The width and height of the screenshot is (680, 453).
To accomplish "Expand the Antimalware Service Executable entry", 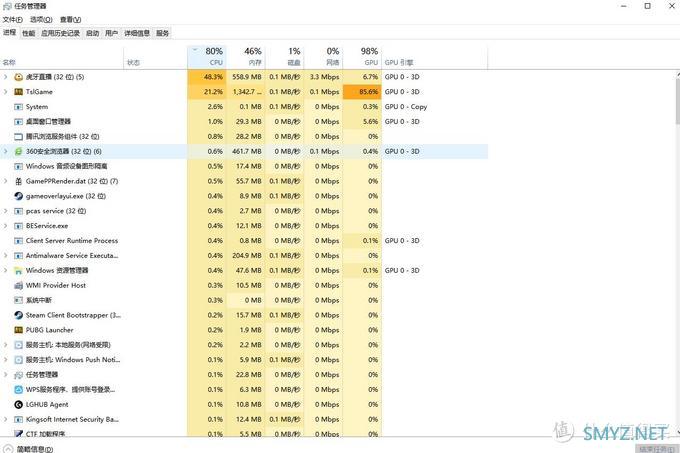I will [6, 256].
